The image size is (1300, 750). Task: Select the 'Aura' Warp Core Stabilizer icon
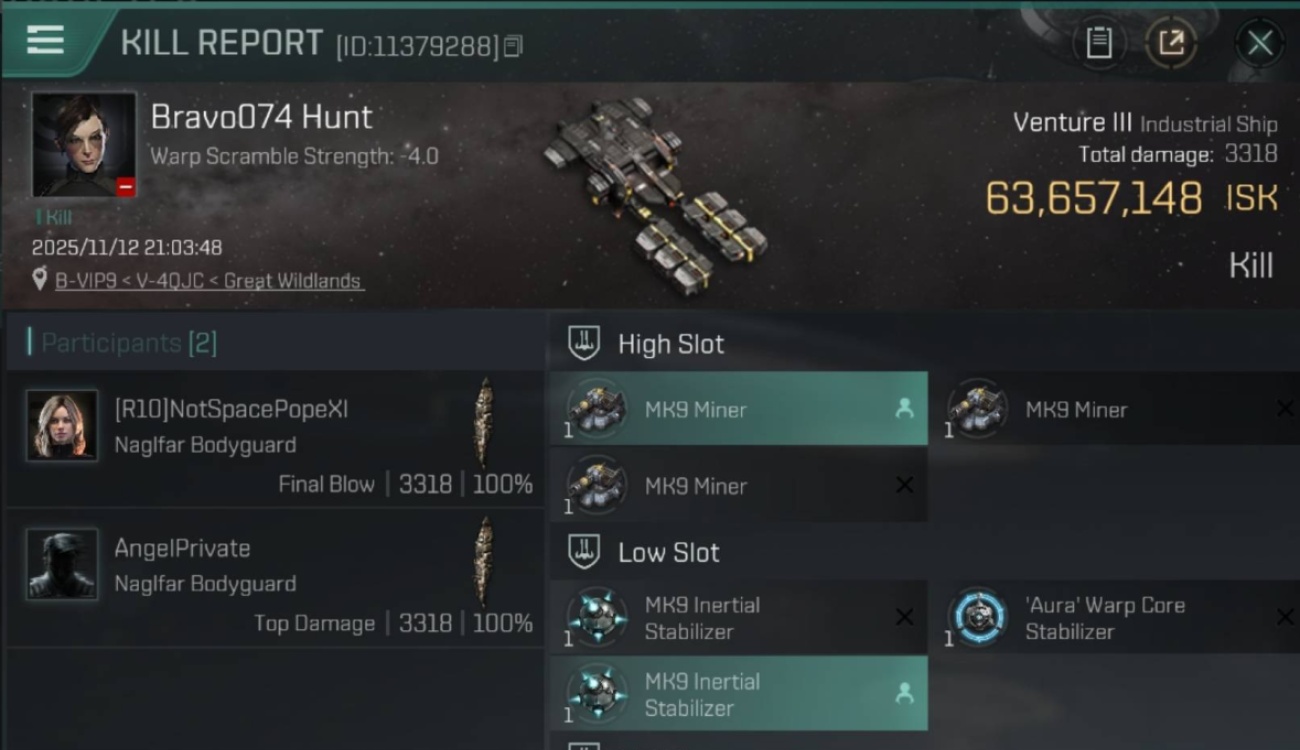pos(977,617)
